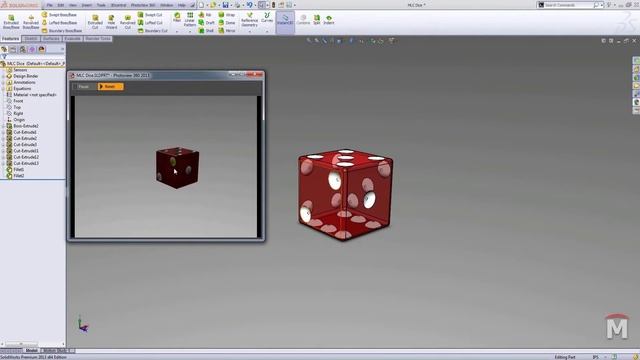Select Revolved Cut tool
This screenshot has width=640, height=360.
pos(127,21)
